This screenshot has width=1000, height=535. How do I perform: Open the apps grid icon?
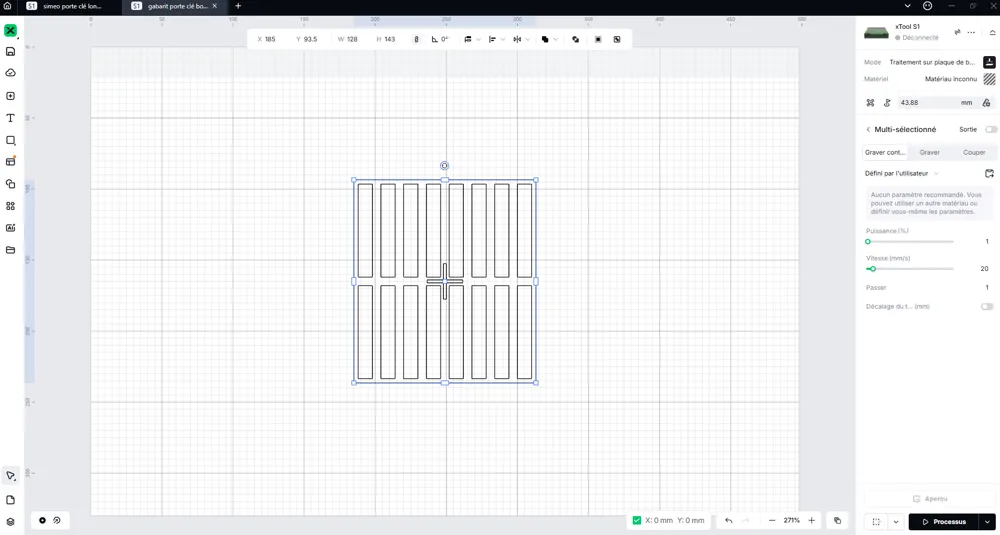point(10,206)
